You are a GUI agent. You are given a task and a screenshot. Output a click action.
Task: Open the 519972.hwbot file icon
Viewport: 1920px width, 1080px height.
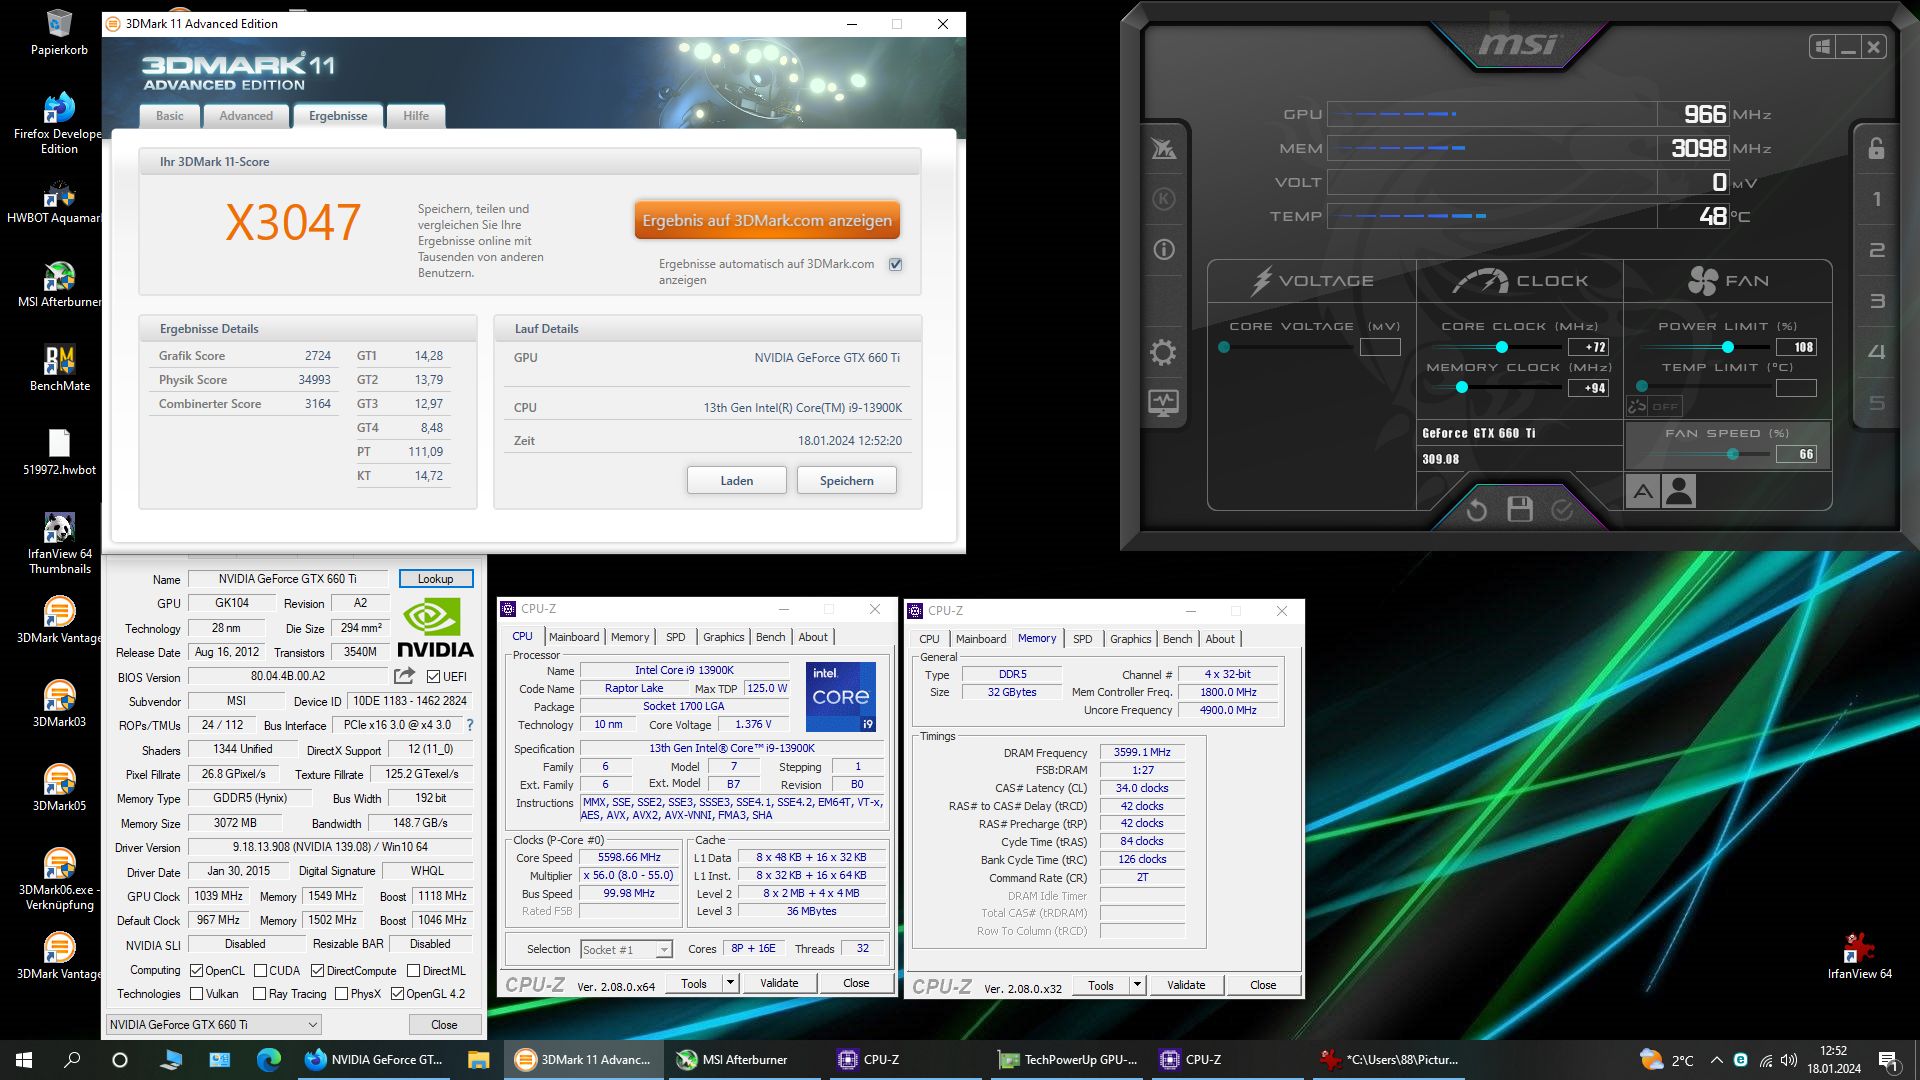tap(59, 452)
